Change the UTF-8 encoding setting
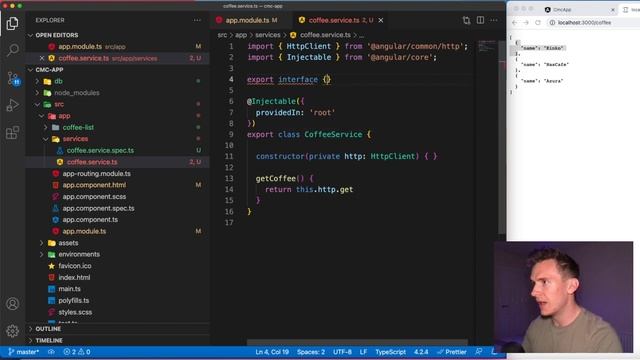Image resolution: width=640 pixels, height=360 pixels. pos(342,352)
